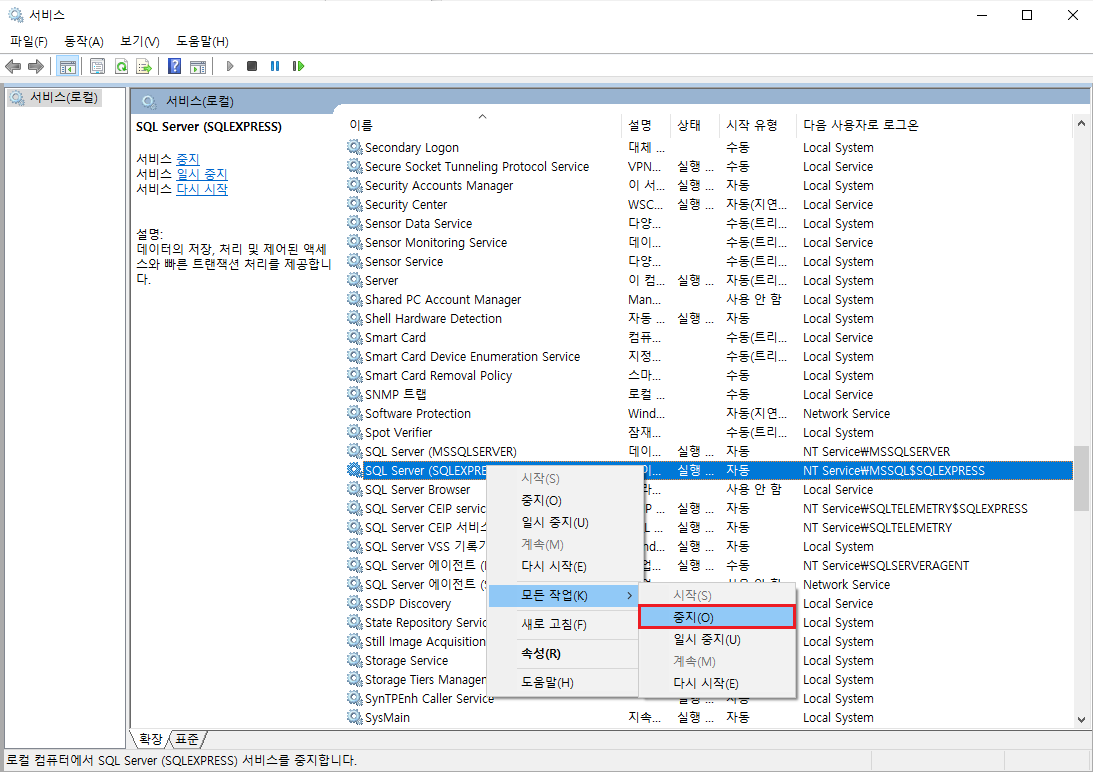Click the gear icon beside Spot Verifier
This screenshot has width=1093, height=772.
(355, 432)
